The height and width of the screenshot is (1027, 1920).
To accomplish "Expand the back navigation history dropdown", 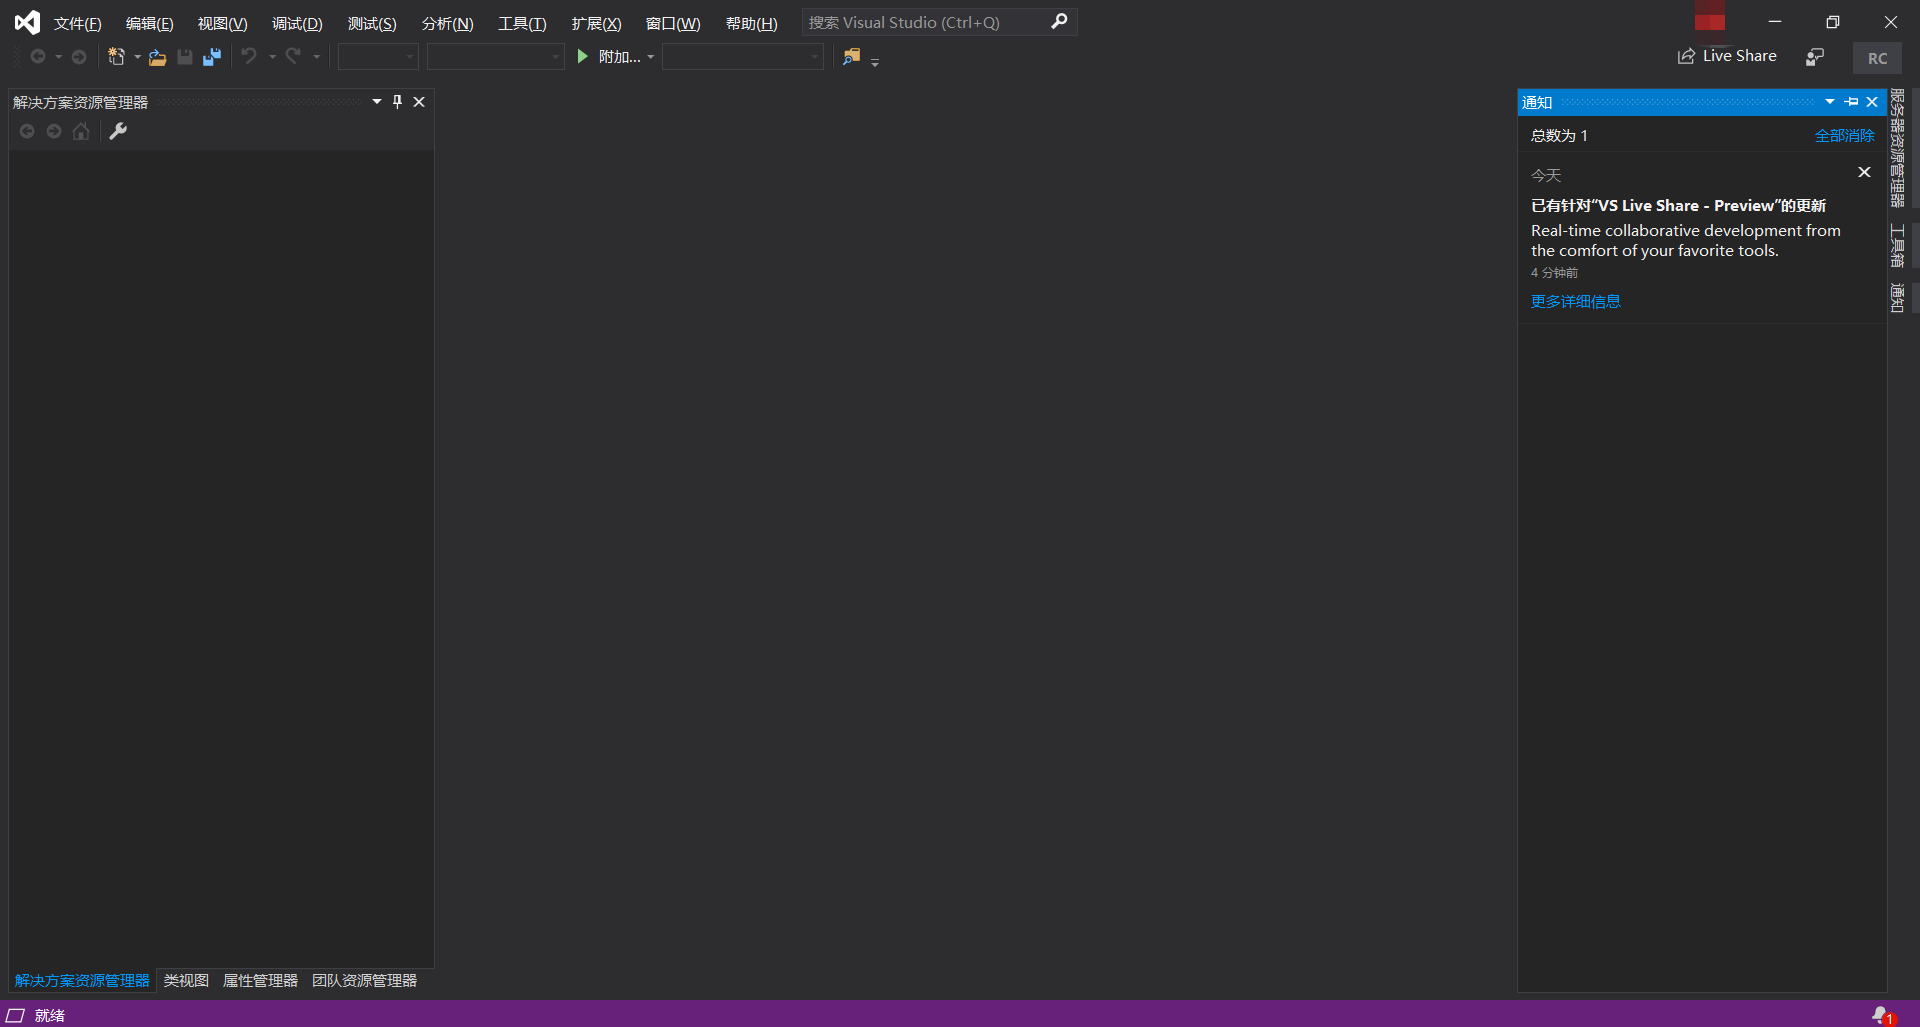I will [x=58, y=57].
